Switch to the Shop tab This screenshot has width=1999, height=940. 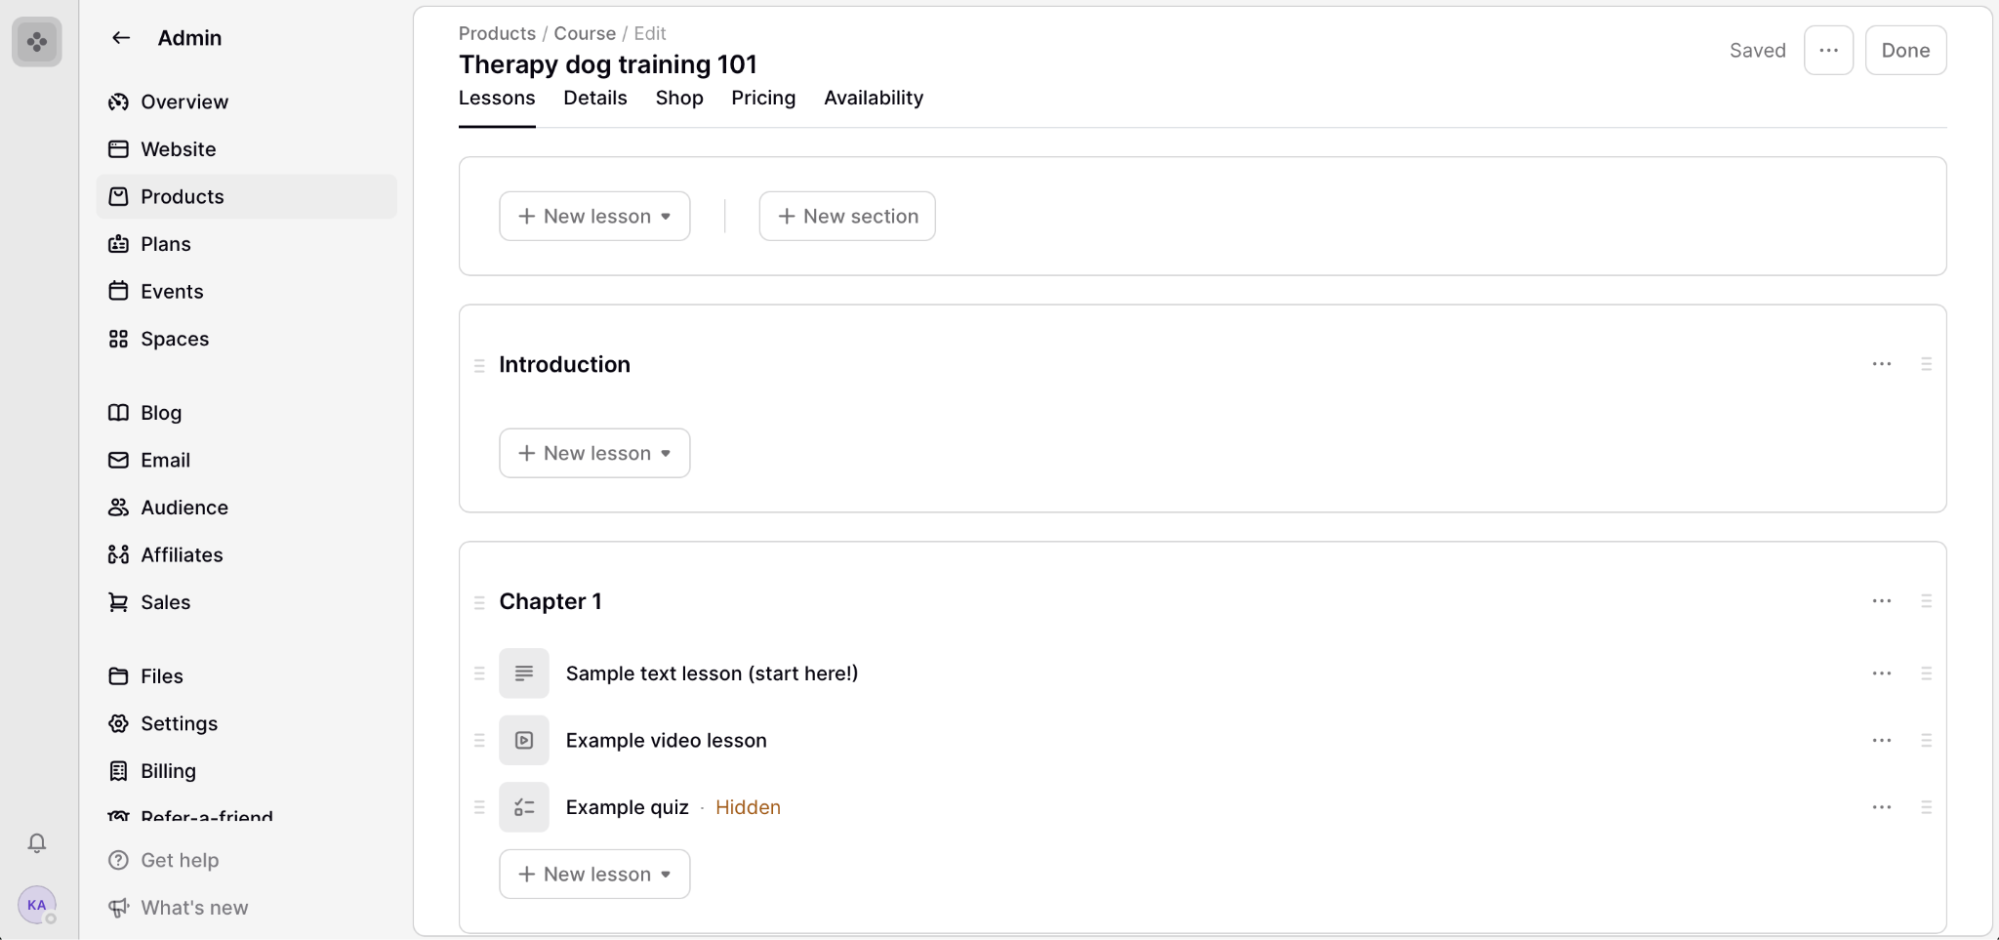coord(679,98)
